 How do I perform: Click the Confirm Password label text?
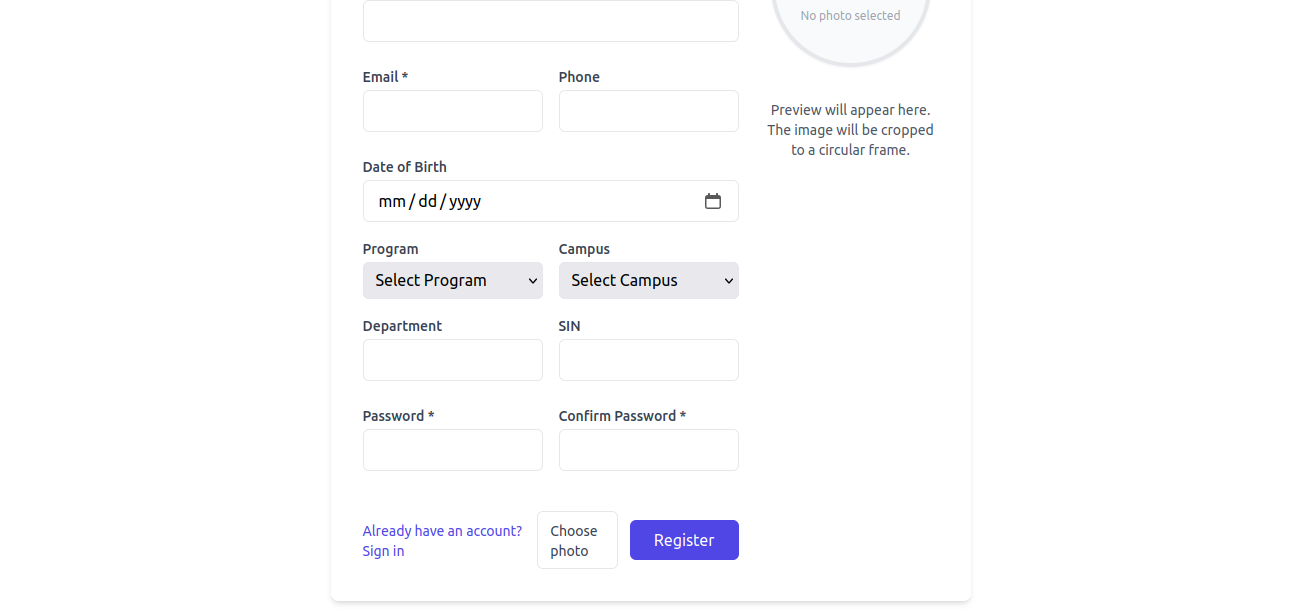(x=622, y=416)
